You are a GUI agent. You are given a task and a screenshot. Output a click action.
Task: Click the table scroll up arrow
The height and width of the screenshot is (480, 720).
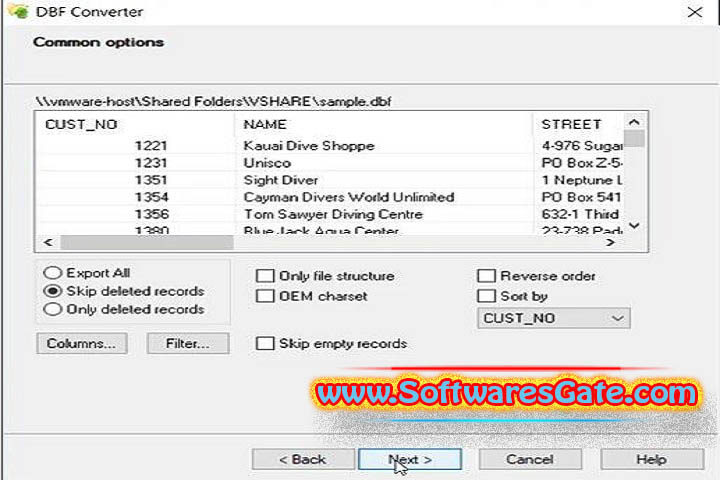click(634, 122)
